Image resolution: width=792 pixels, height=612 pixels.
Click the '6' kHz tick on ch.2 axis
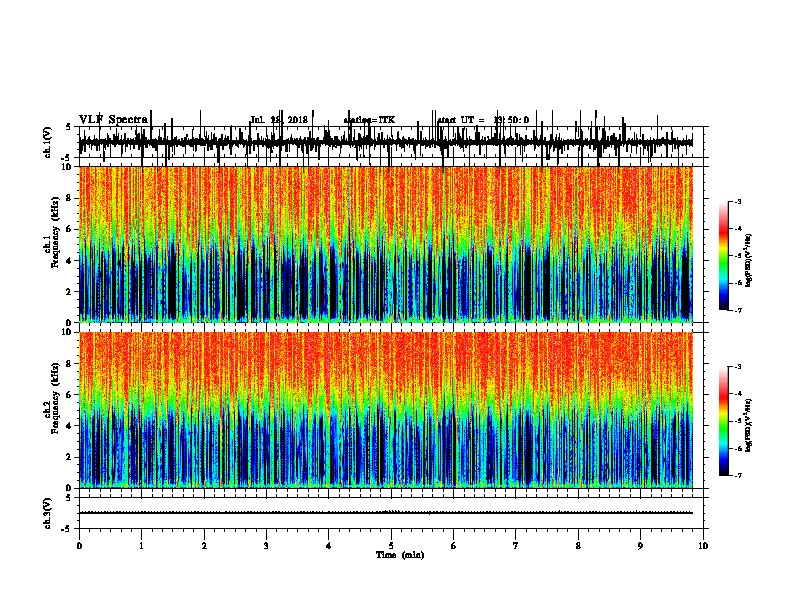point(70,395)
